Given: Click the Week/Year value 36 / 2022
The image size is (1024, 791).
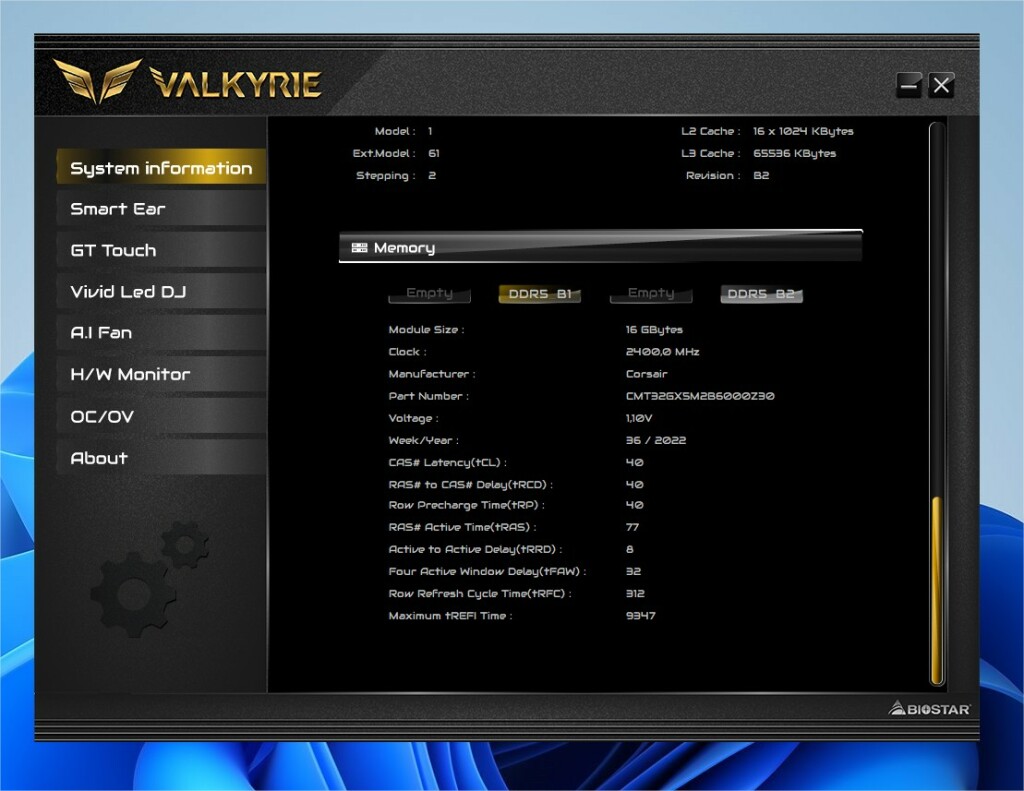Looking at the screenshot, I should point(656,440).
